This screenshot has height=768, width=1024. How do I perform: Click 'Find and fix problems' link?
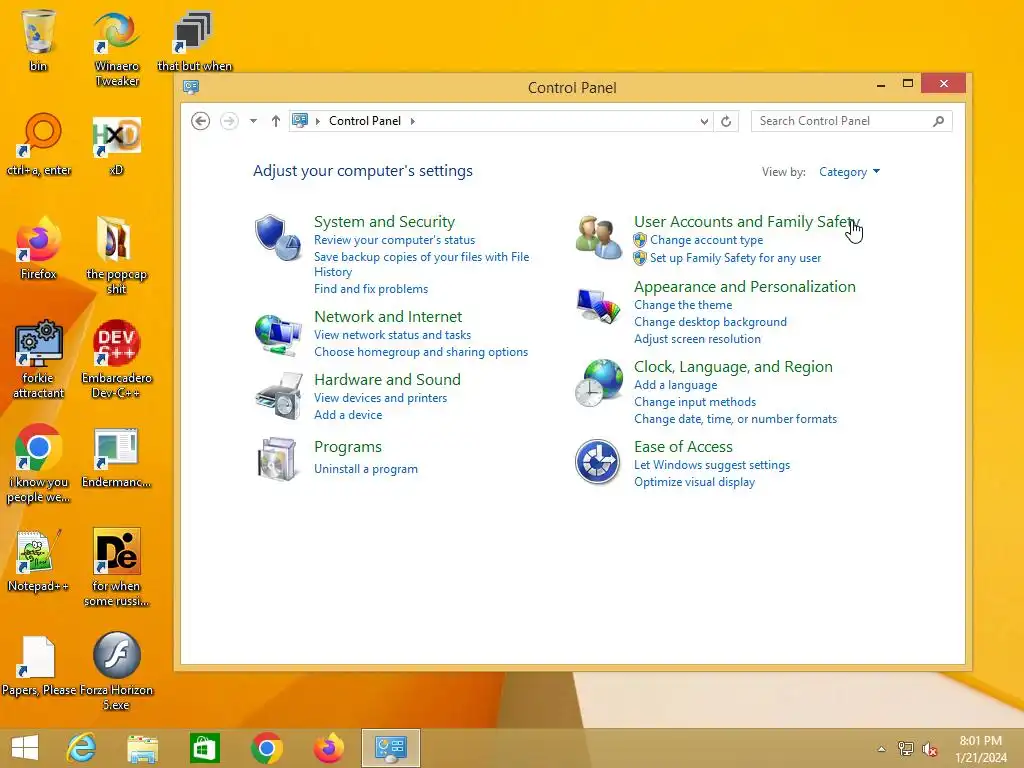point(371,289)
